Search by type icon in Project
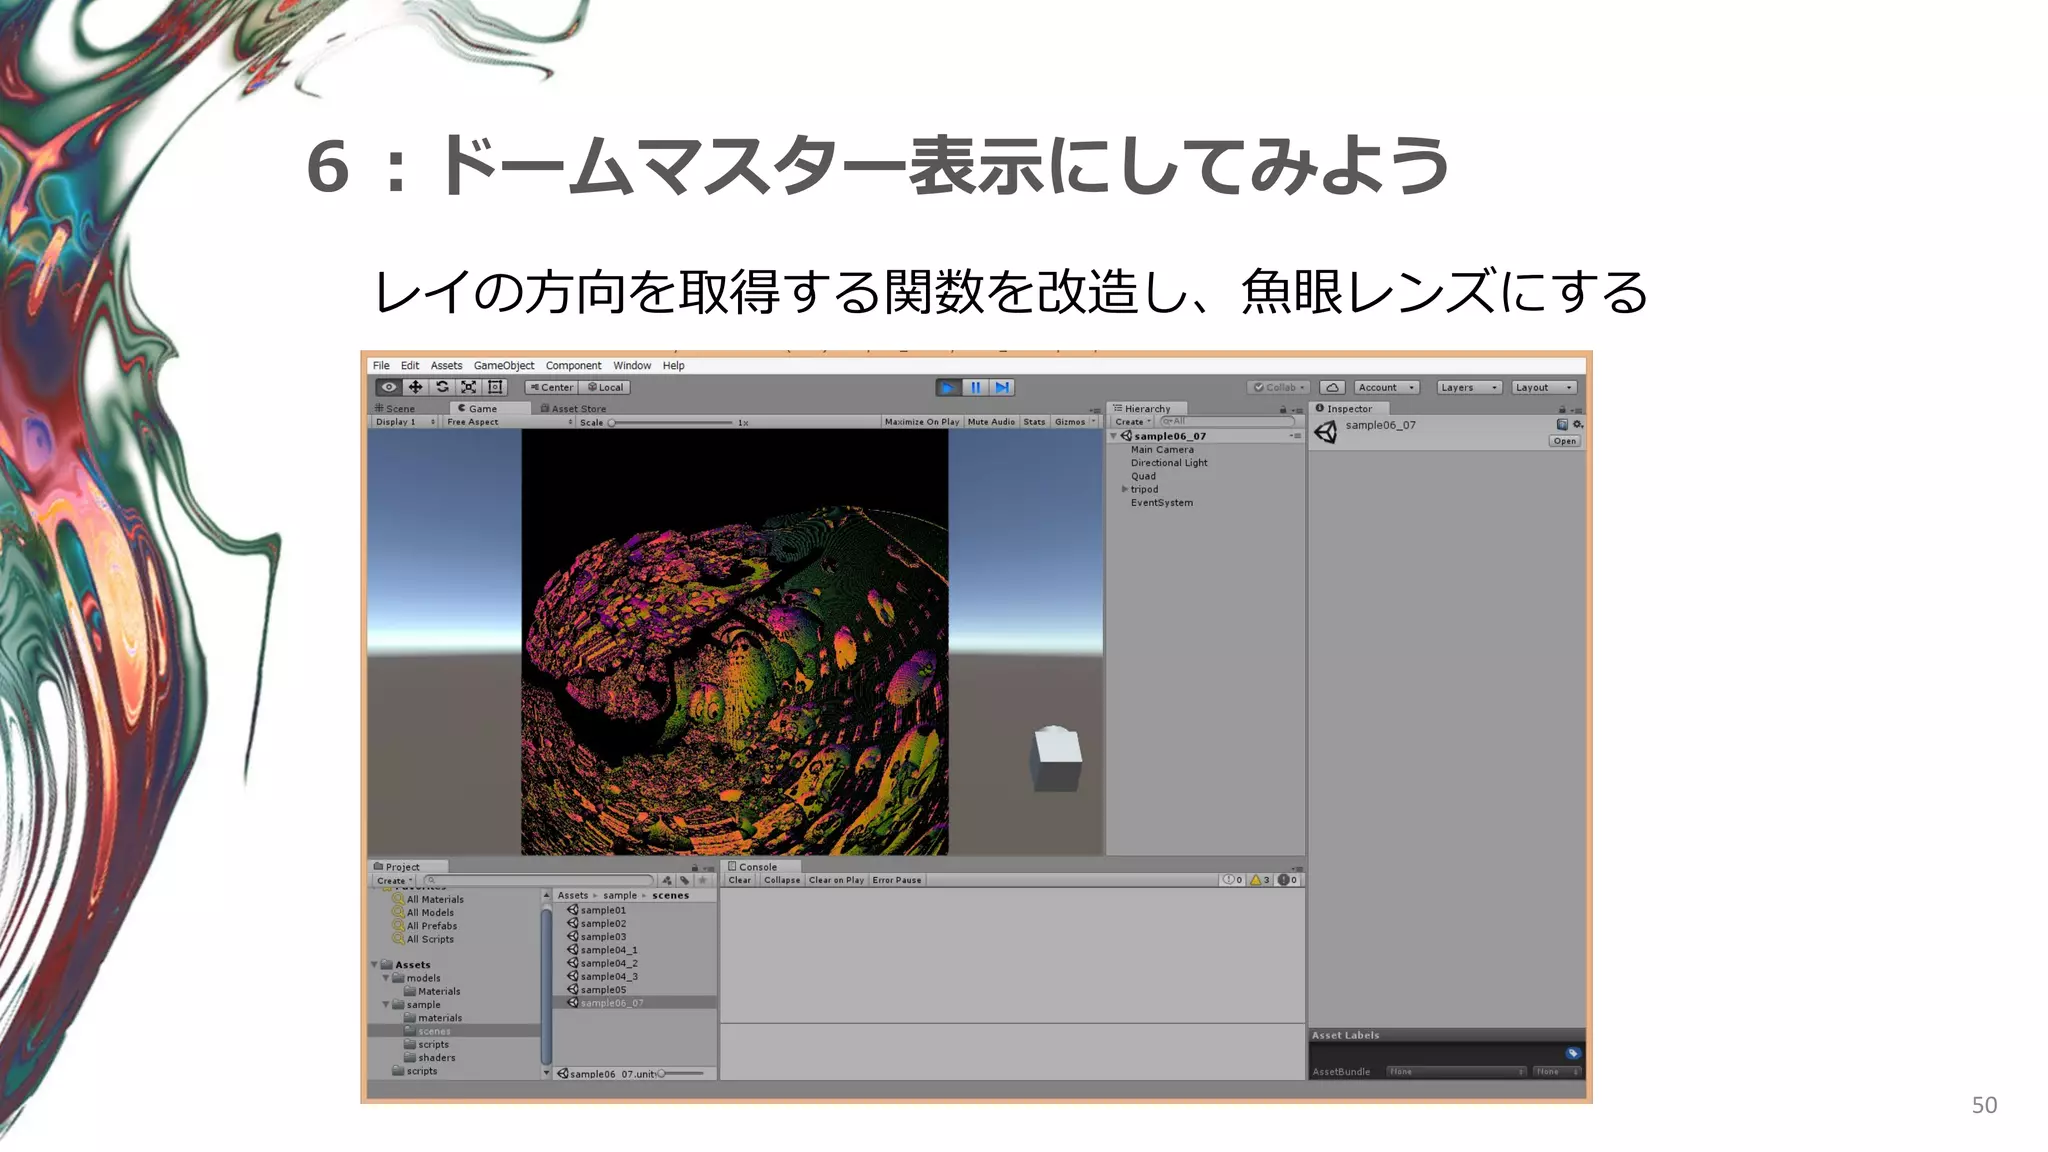The height and width of the screenshot is (1152, 2048). point(667,881)
